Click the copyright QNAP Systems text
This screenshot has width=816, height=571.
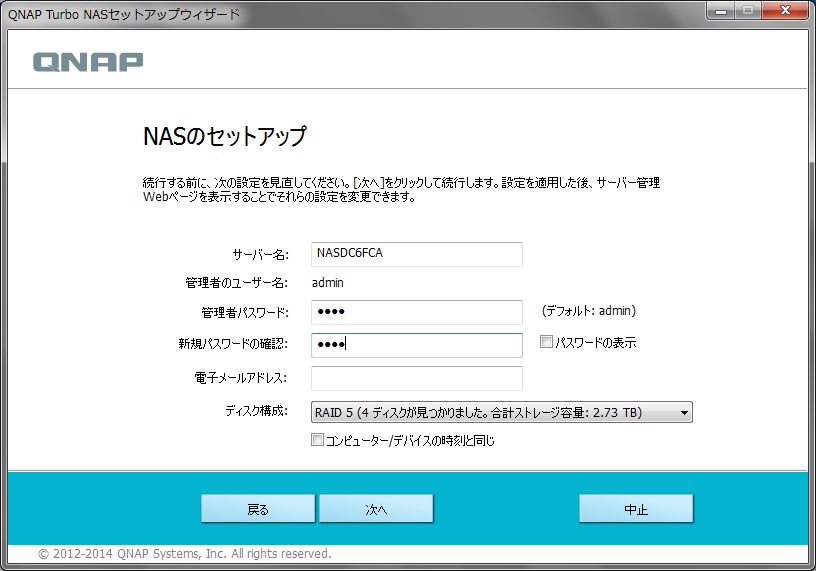coord(185,553)
